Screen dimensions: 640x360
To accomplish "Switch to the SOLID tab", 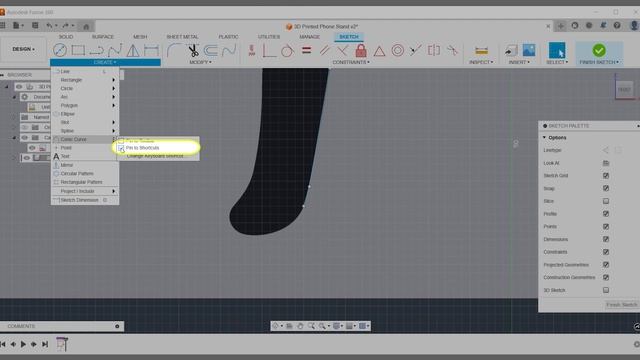I will pos(66,37).
